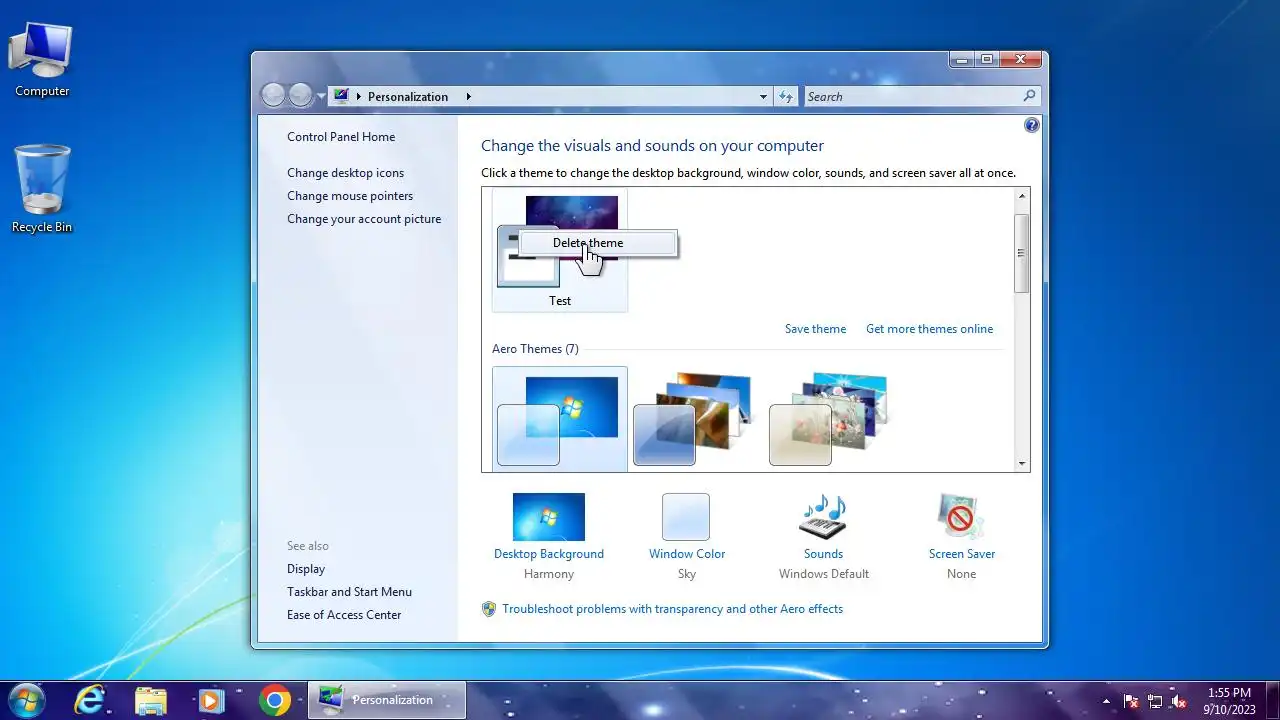Open Change desktop icons
Image resolution: width=1280 pixels, height=720 pixels.
(x=345, y=173)
